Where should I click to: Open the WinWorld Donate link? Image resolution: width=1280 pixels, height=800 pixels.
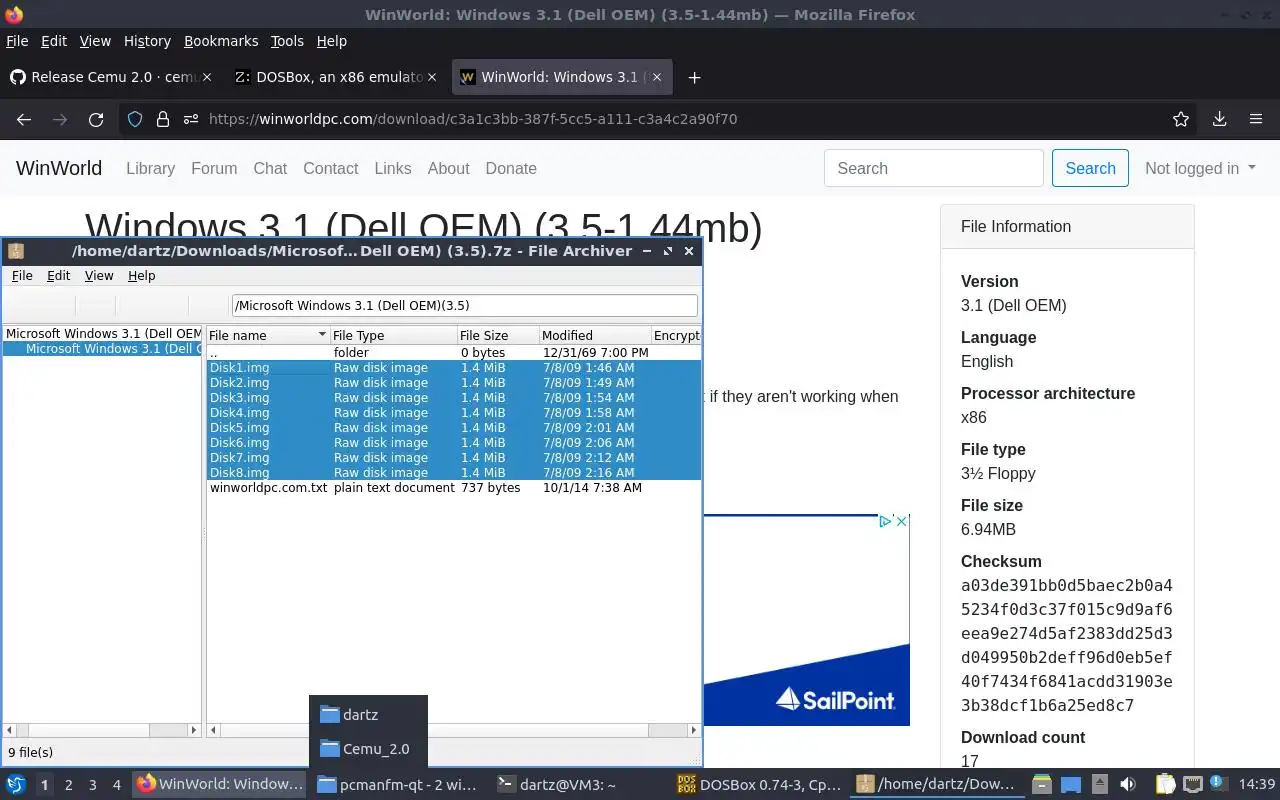511,168
